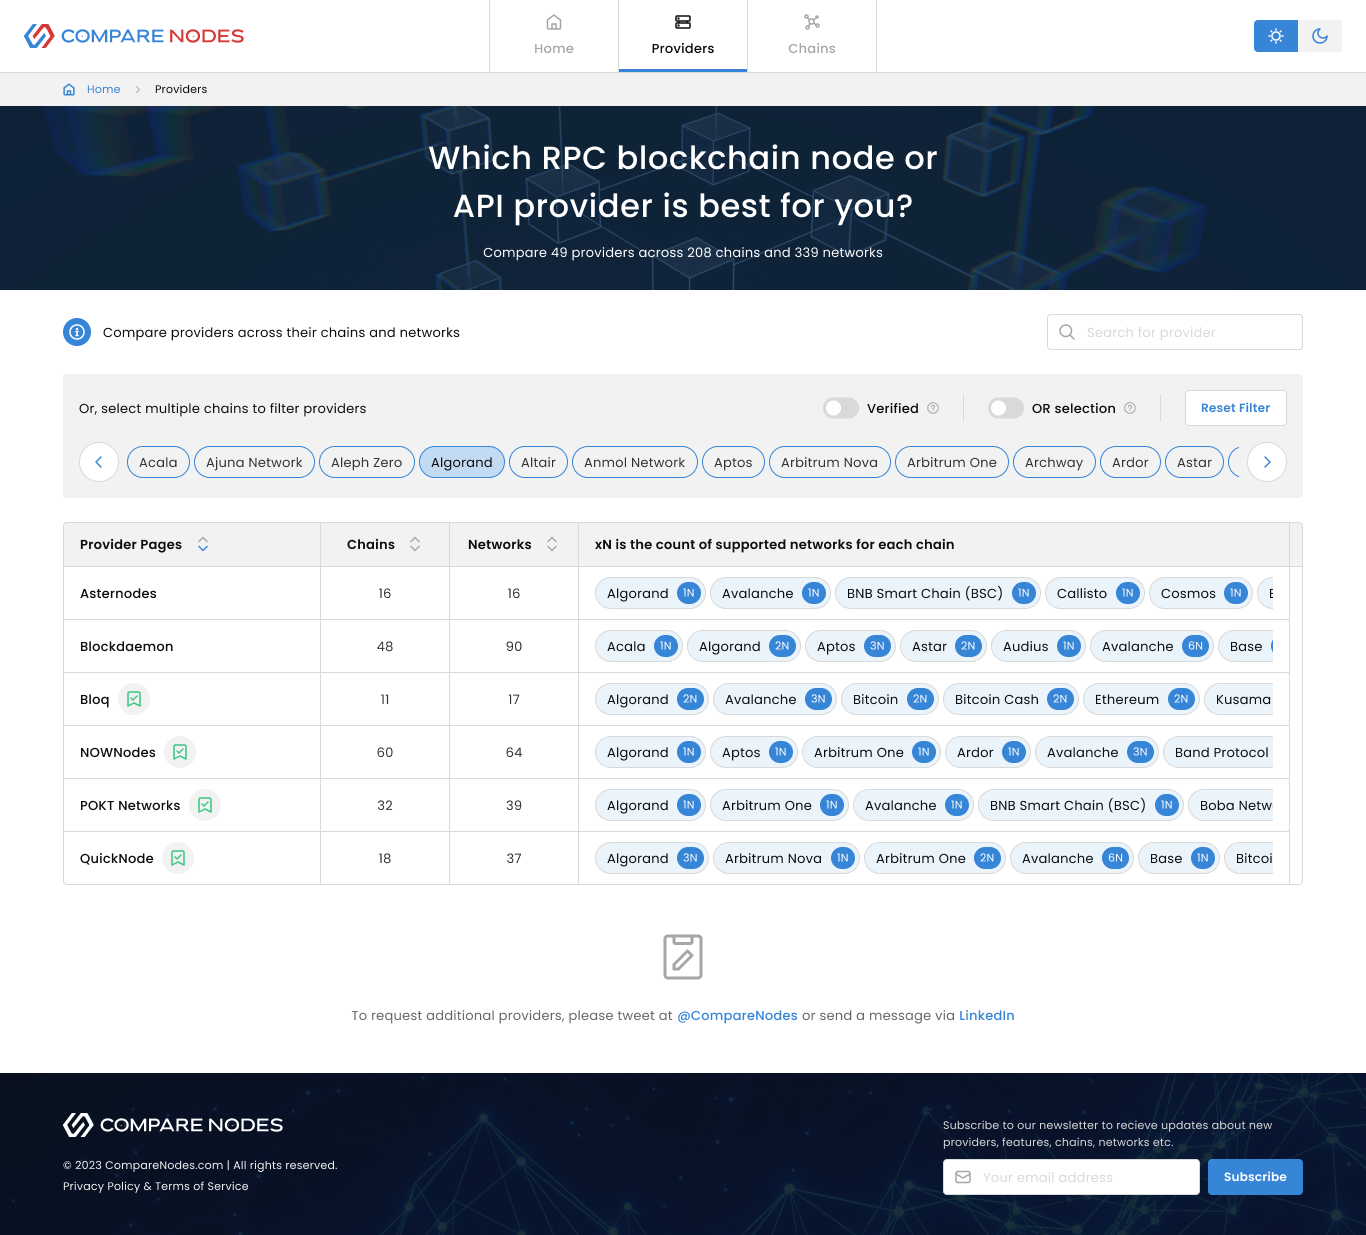
Task: Open the QuickNode provider page
Action: click(x=117, y=858)
